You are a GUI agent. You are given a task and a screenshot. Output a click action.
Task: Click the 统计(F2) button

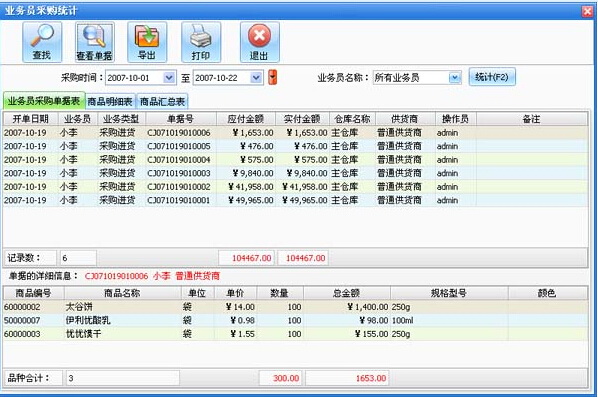point(492,77)
